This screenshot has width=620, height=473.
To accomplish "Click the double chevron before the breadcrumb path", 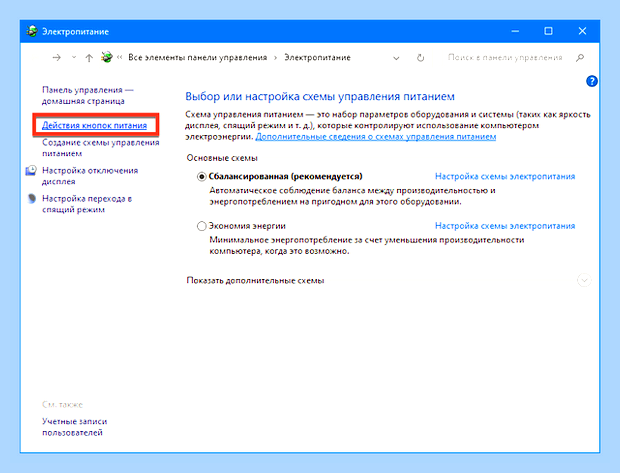I will point(119,57).
